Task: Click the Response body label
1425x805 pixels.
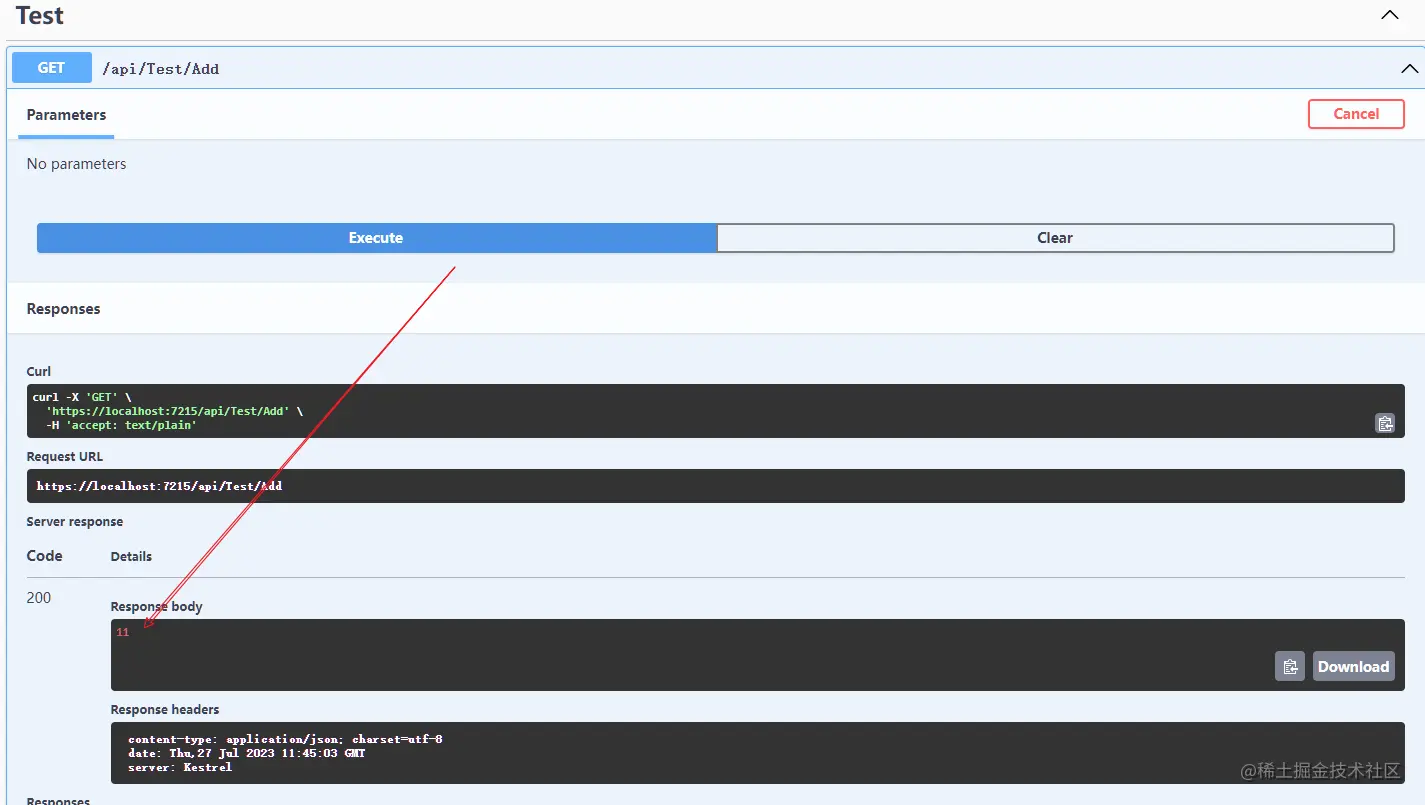Action: tap(156, 607)
